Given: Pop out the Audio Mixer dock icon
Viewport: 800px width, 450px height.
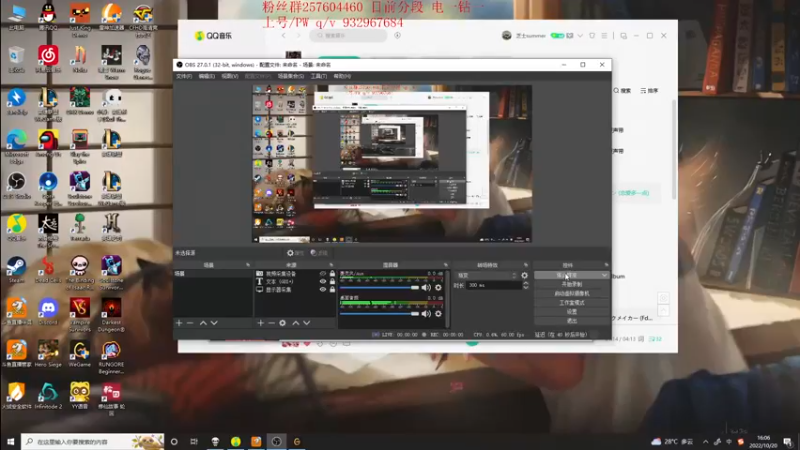Looking at the screenshot, I should point(445,265).
